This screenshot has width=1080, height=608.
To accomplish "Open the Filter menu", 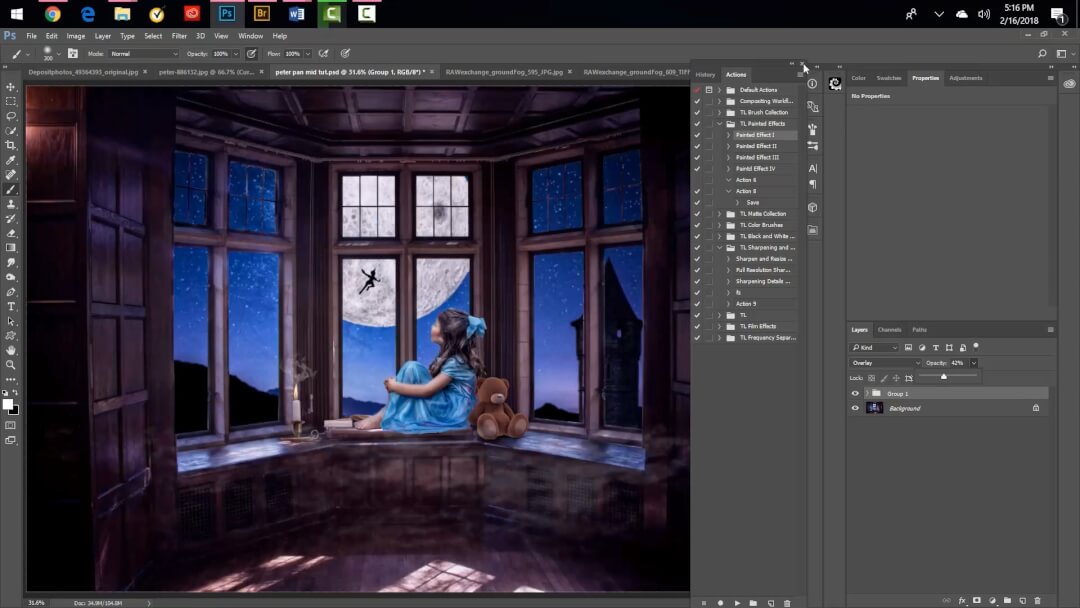I will [179, 36].
